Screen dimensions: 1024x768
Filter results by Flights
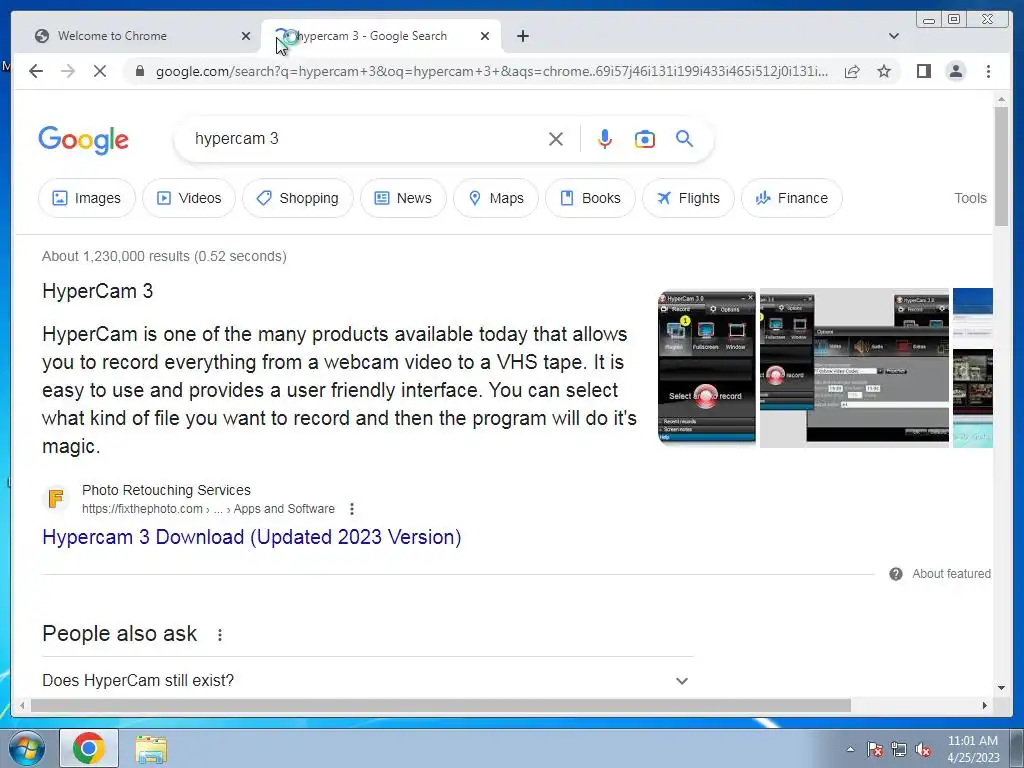click(688, 198)
